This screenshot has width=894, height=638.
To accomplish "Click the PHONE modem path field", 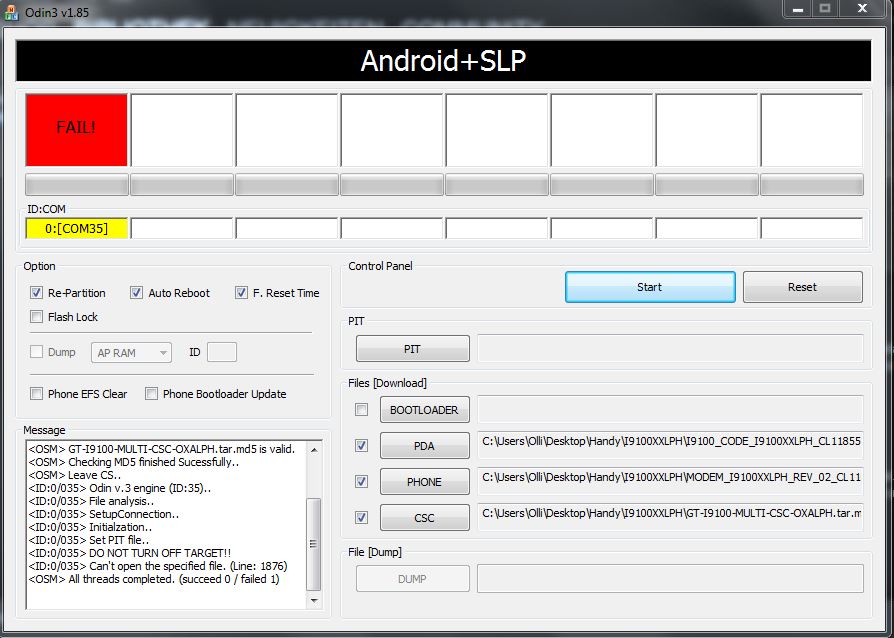I will click(670, 481).
